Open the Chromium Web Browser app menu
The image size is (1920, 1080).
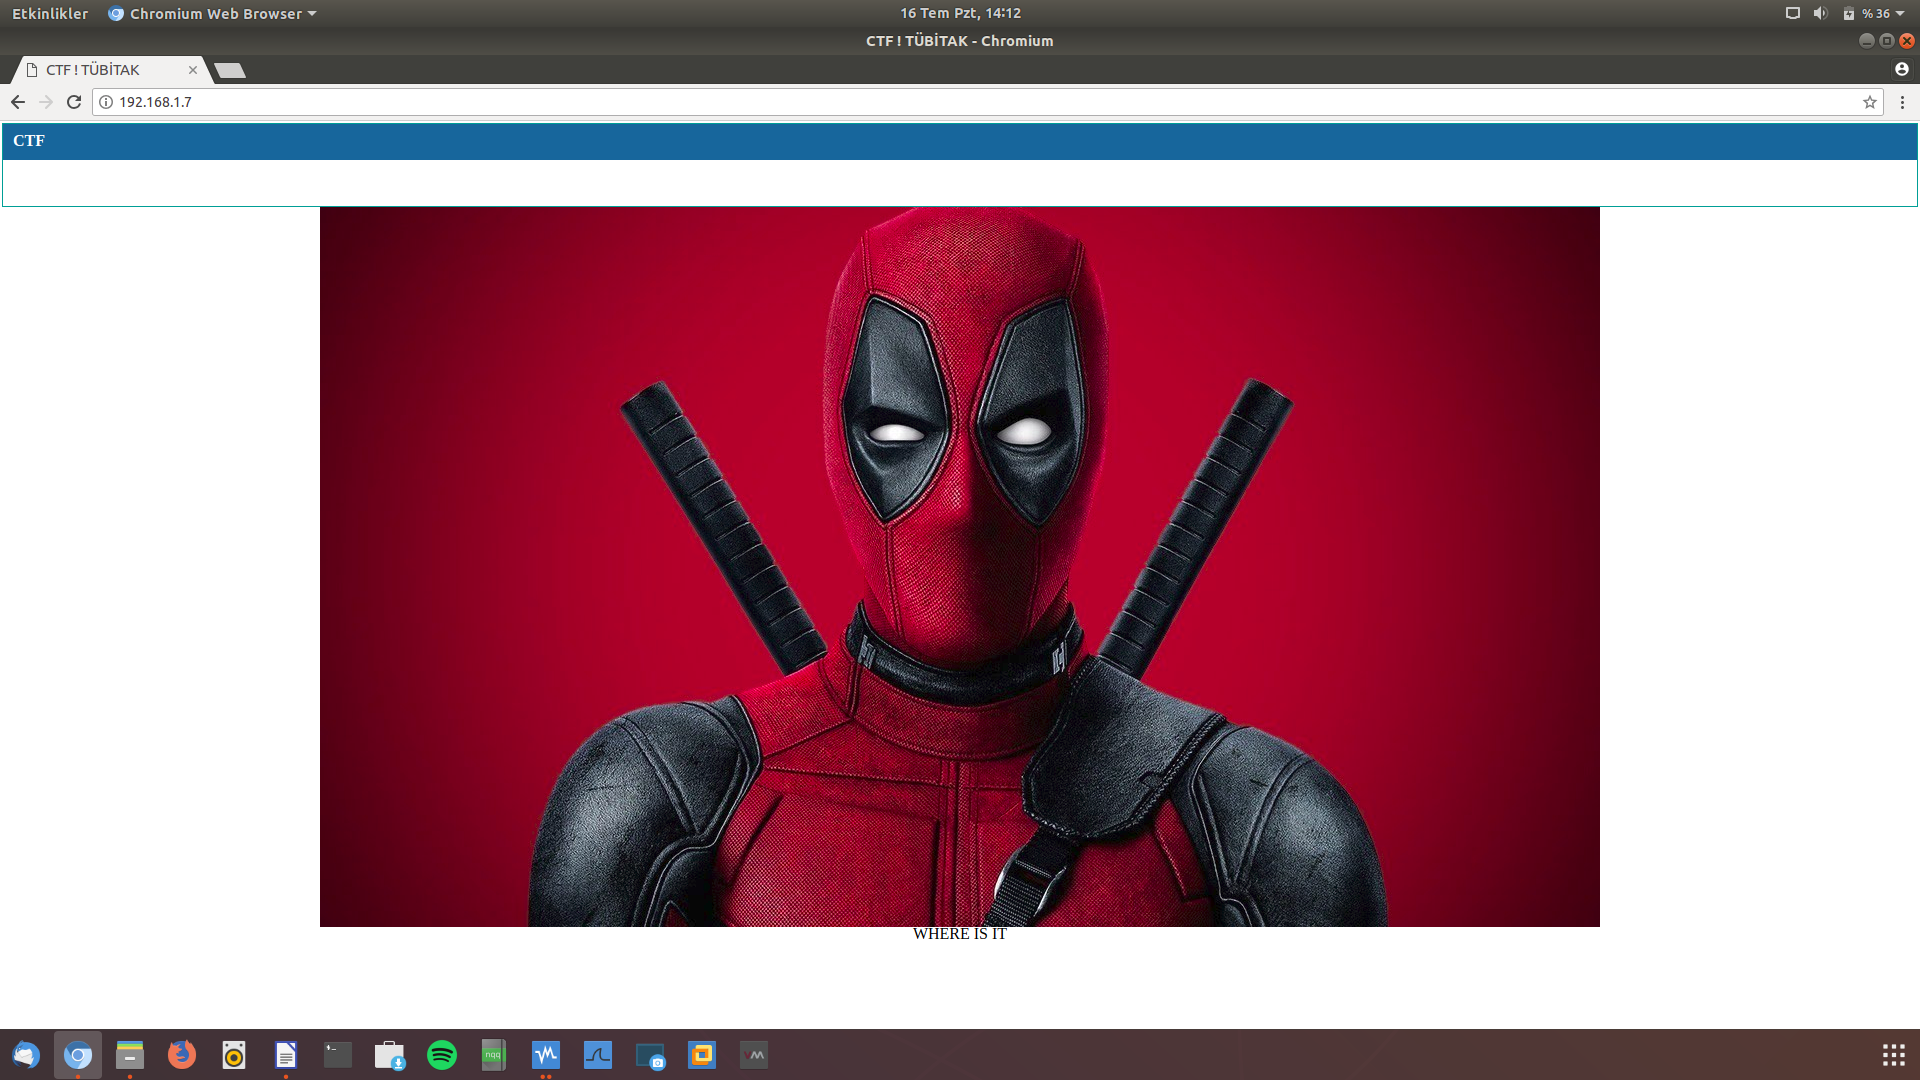[x=212, y=13]
